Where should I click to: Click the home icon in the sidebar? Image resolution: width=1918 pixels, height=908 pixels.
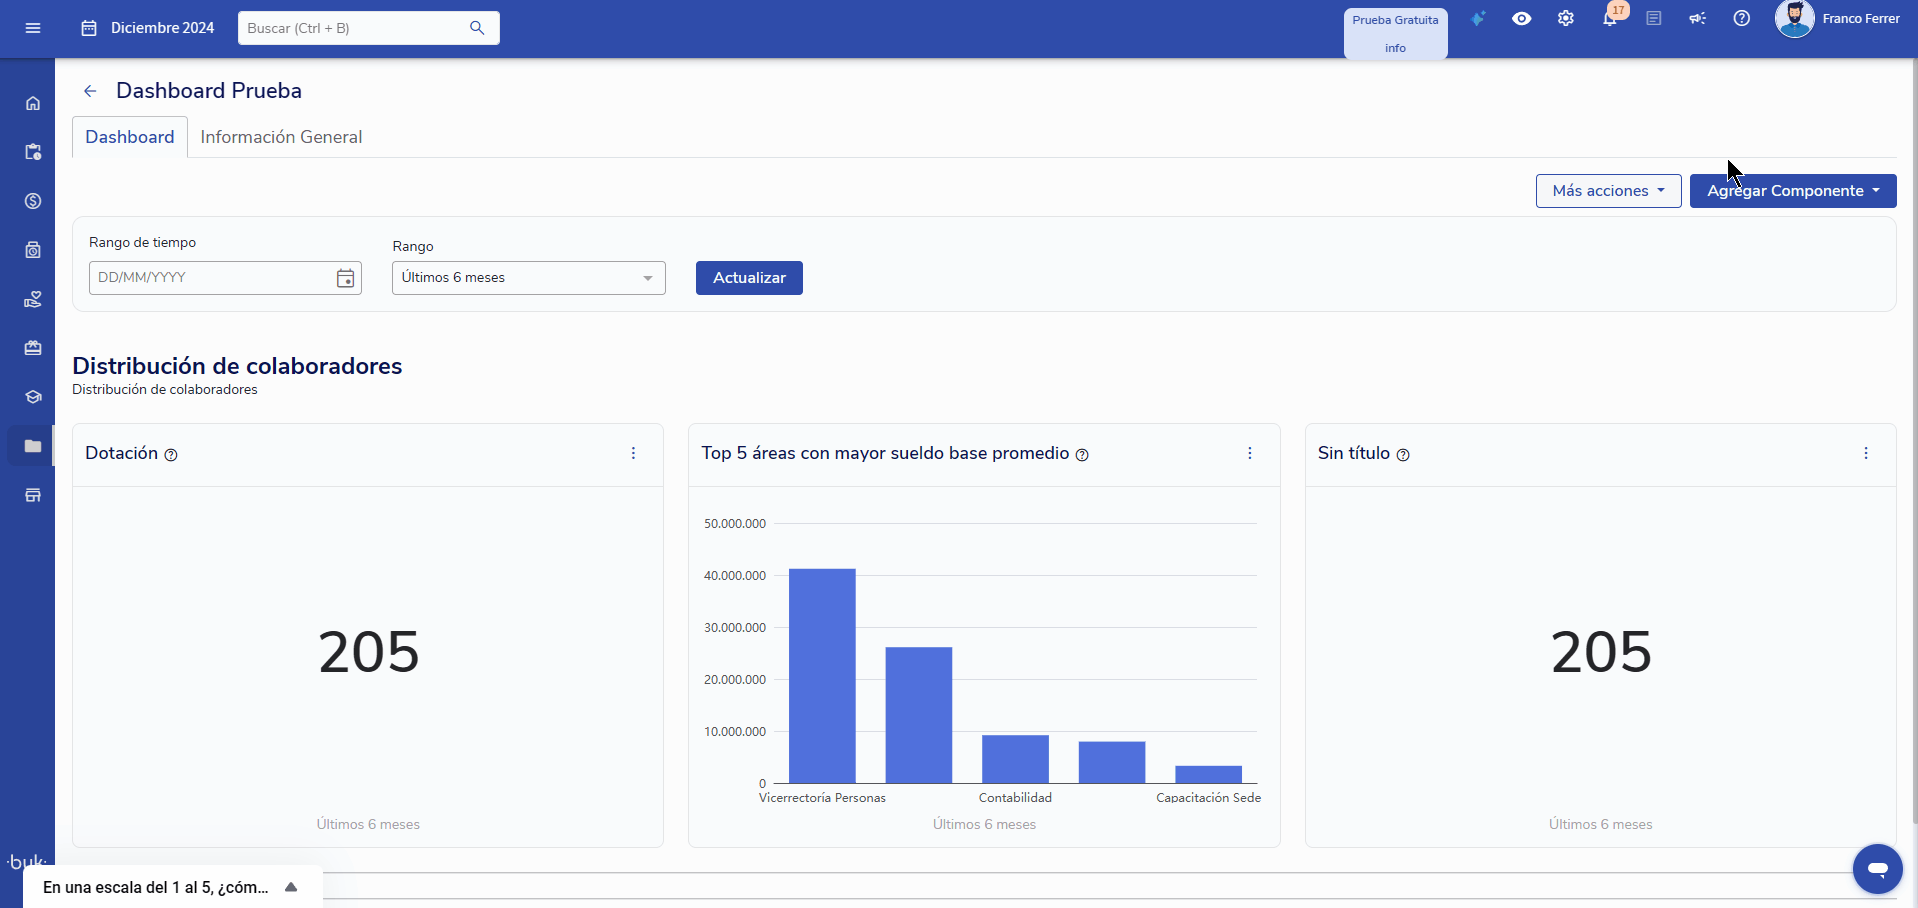(33, 103)
